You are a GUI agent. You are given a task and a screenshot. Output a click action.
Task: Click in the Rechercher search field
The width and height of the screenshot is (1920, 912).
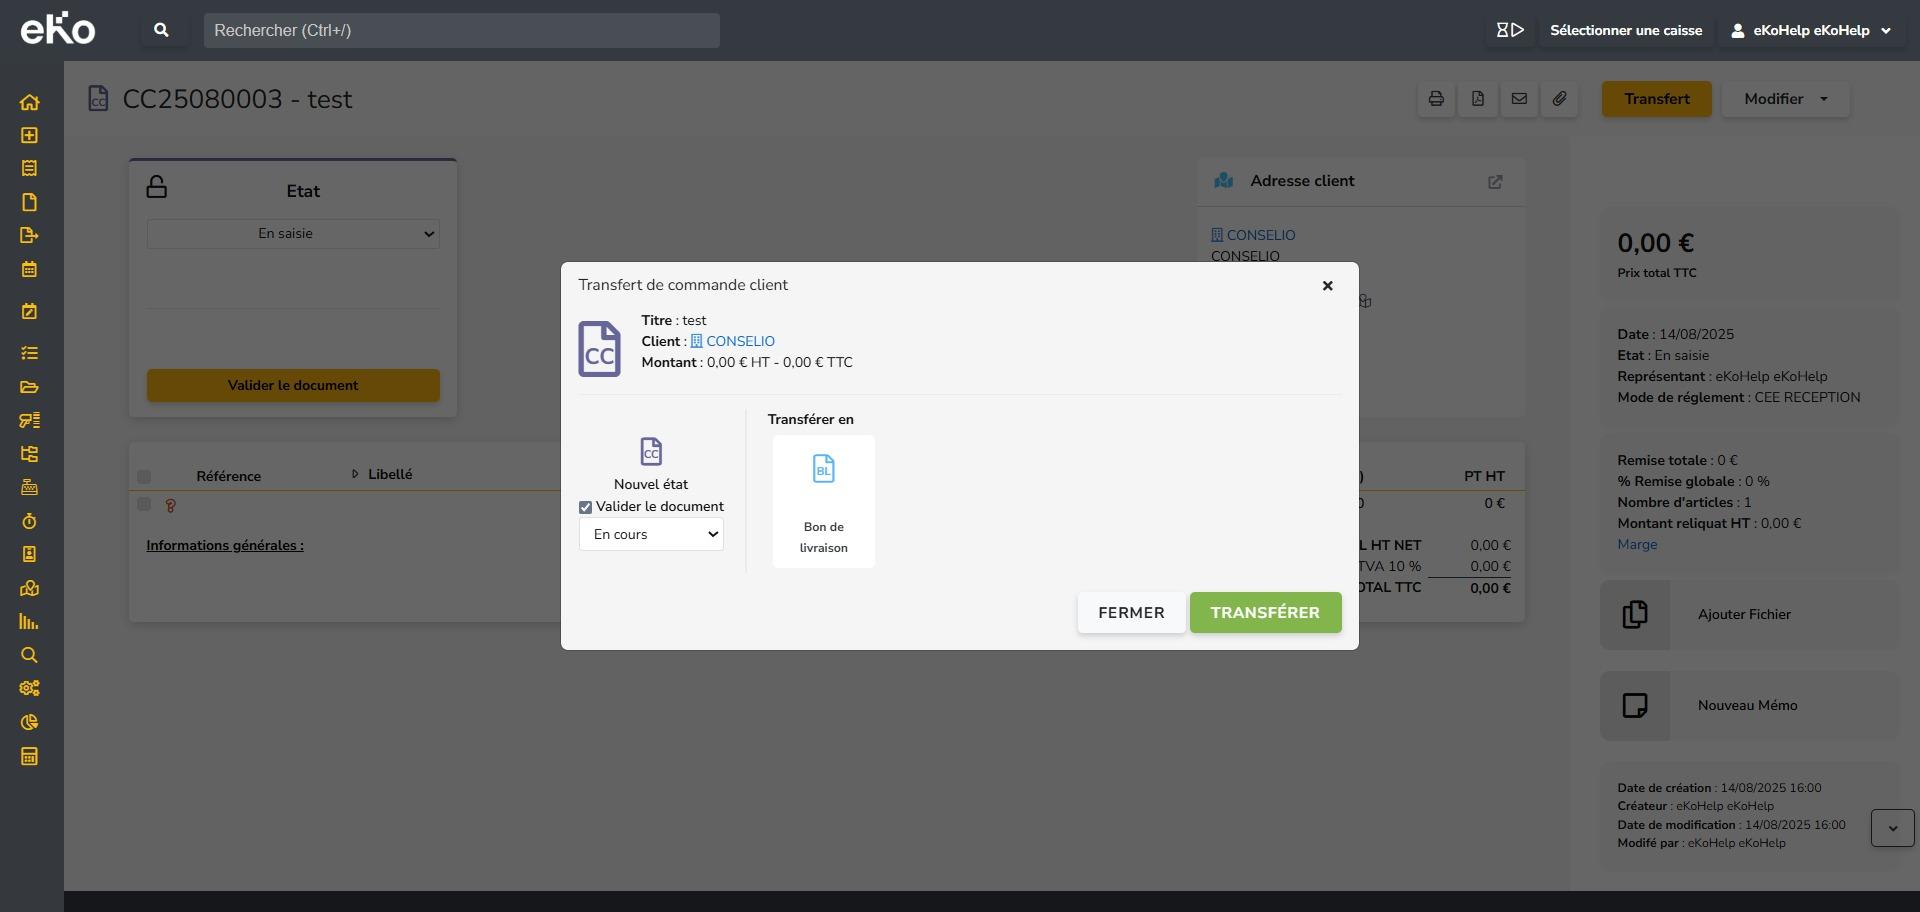pos(461,30)
